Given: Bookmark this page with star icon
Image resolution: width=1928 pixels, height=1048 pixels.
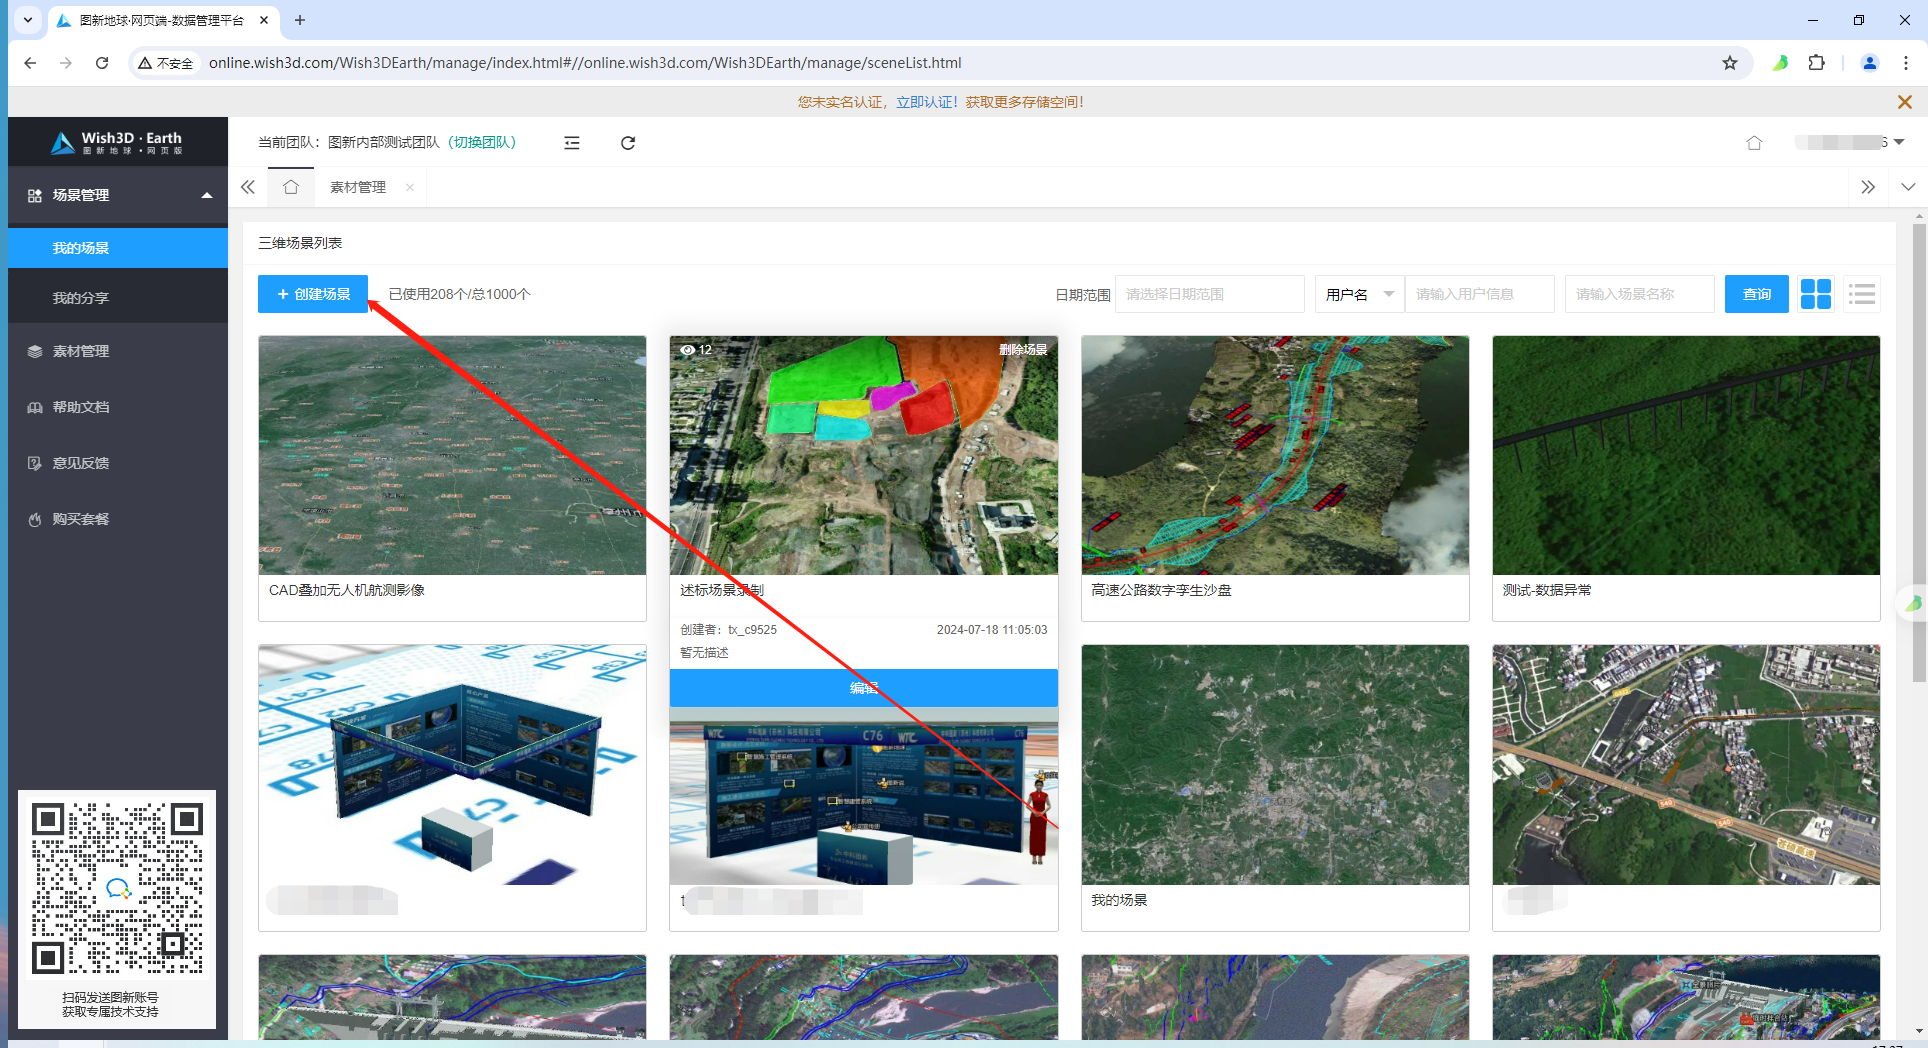Looking at the screenshot, I should point(1730,63).
